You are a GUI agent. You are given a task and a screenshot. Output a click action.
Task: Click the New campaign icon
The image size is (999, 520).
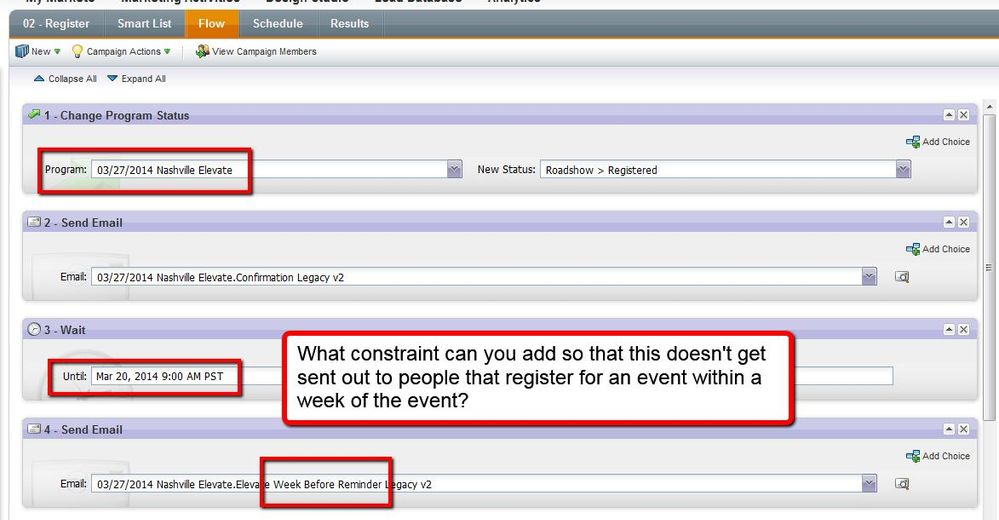22,51
